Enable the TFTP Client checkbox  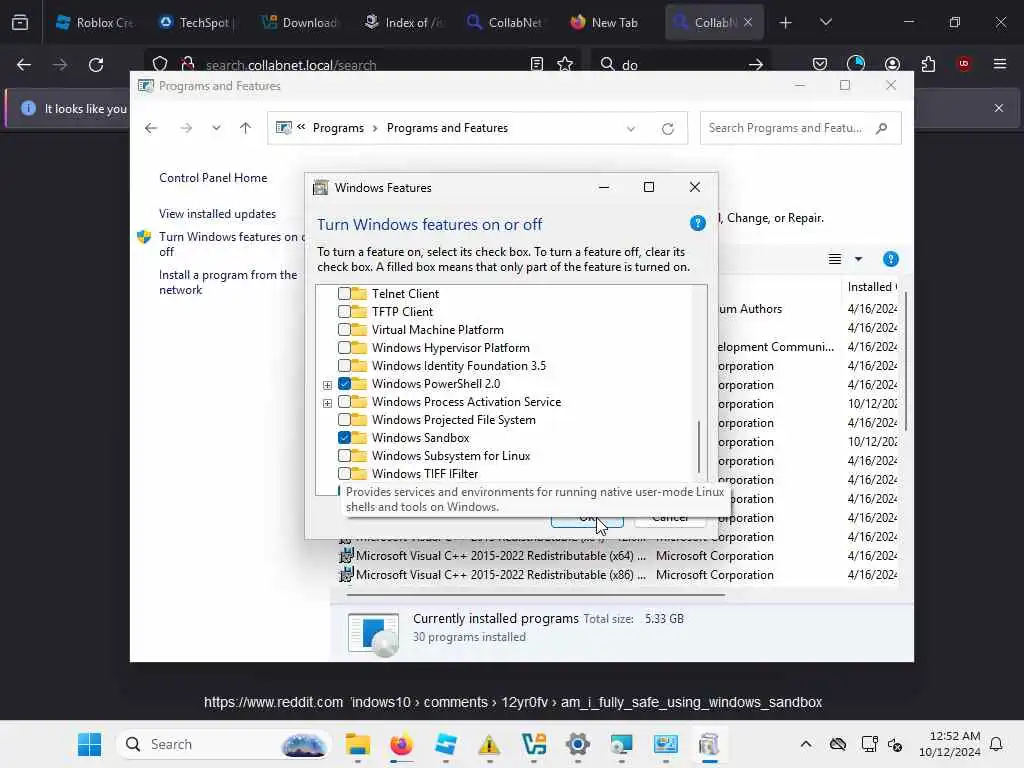coord(344,312)
